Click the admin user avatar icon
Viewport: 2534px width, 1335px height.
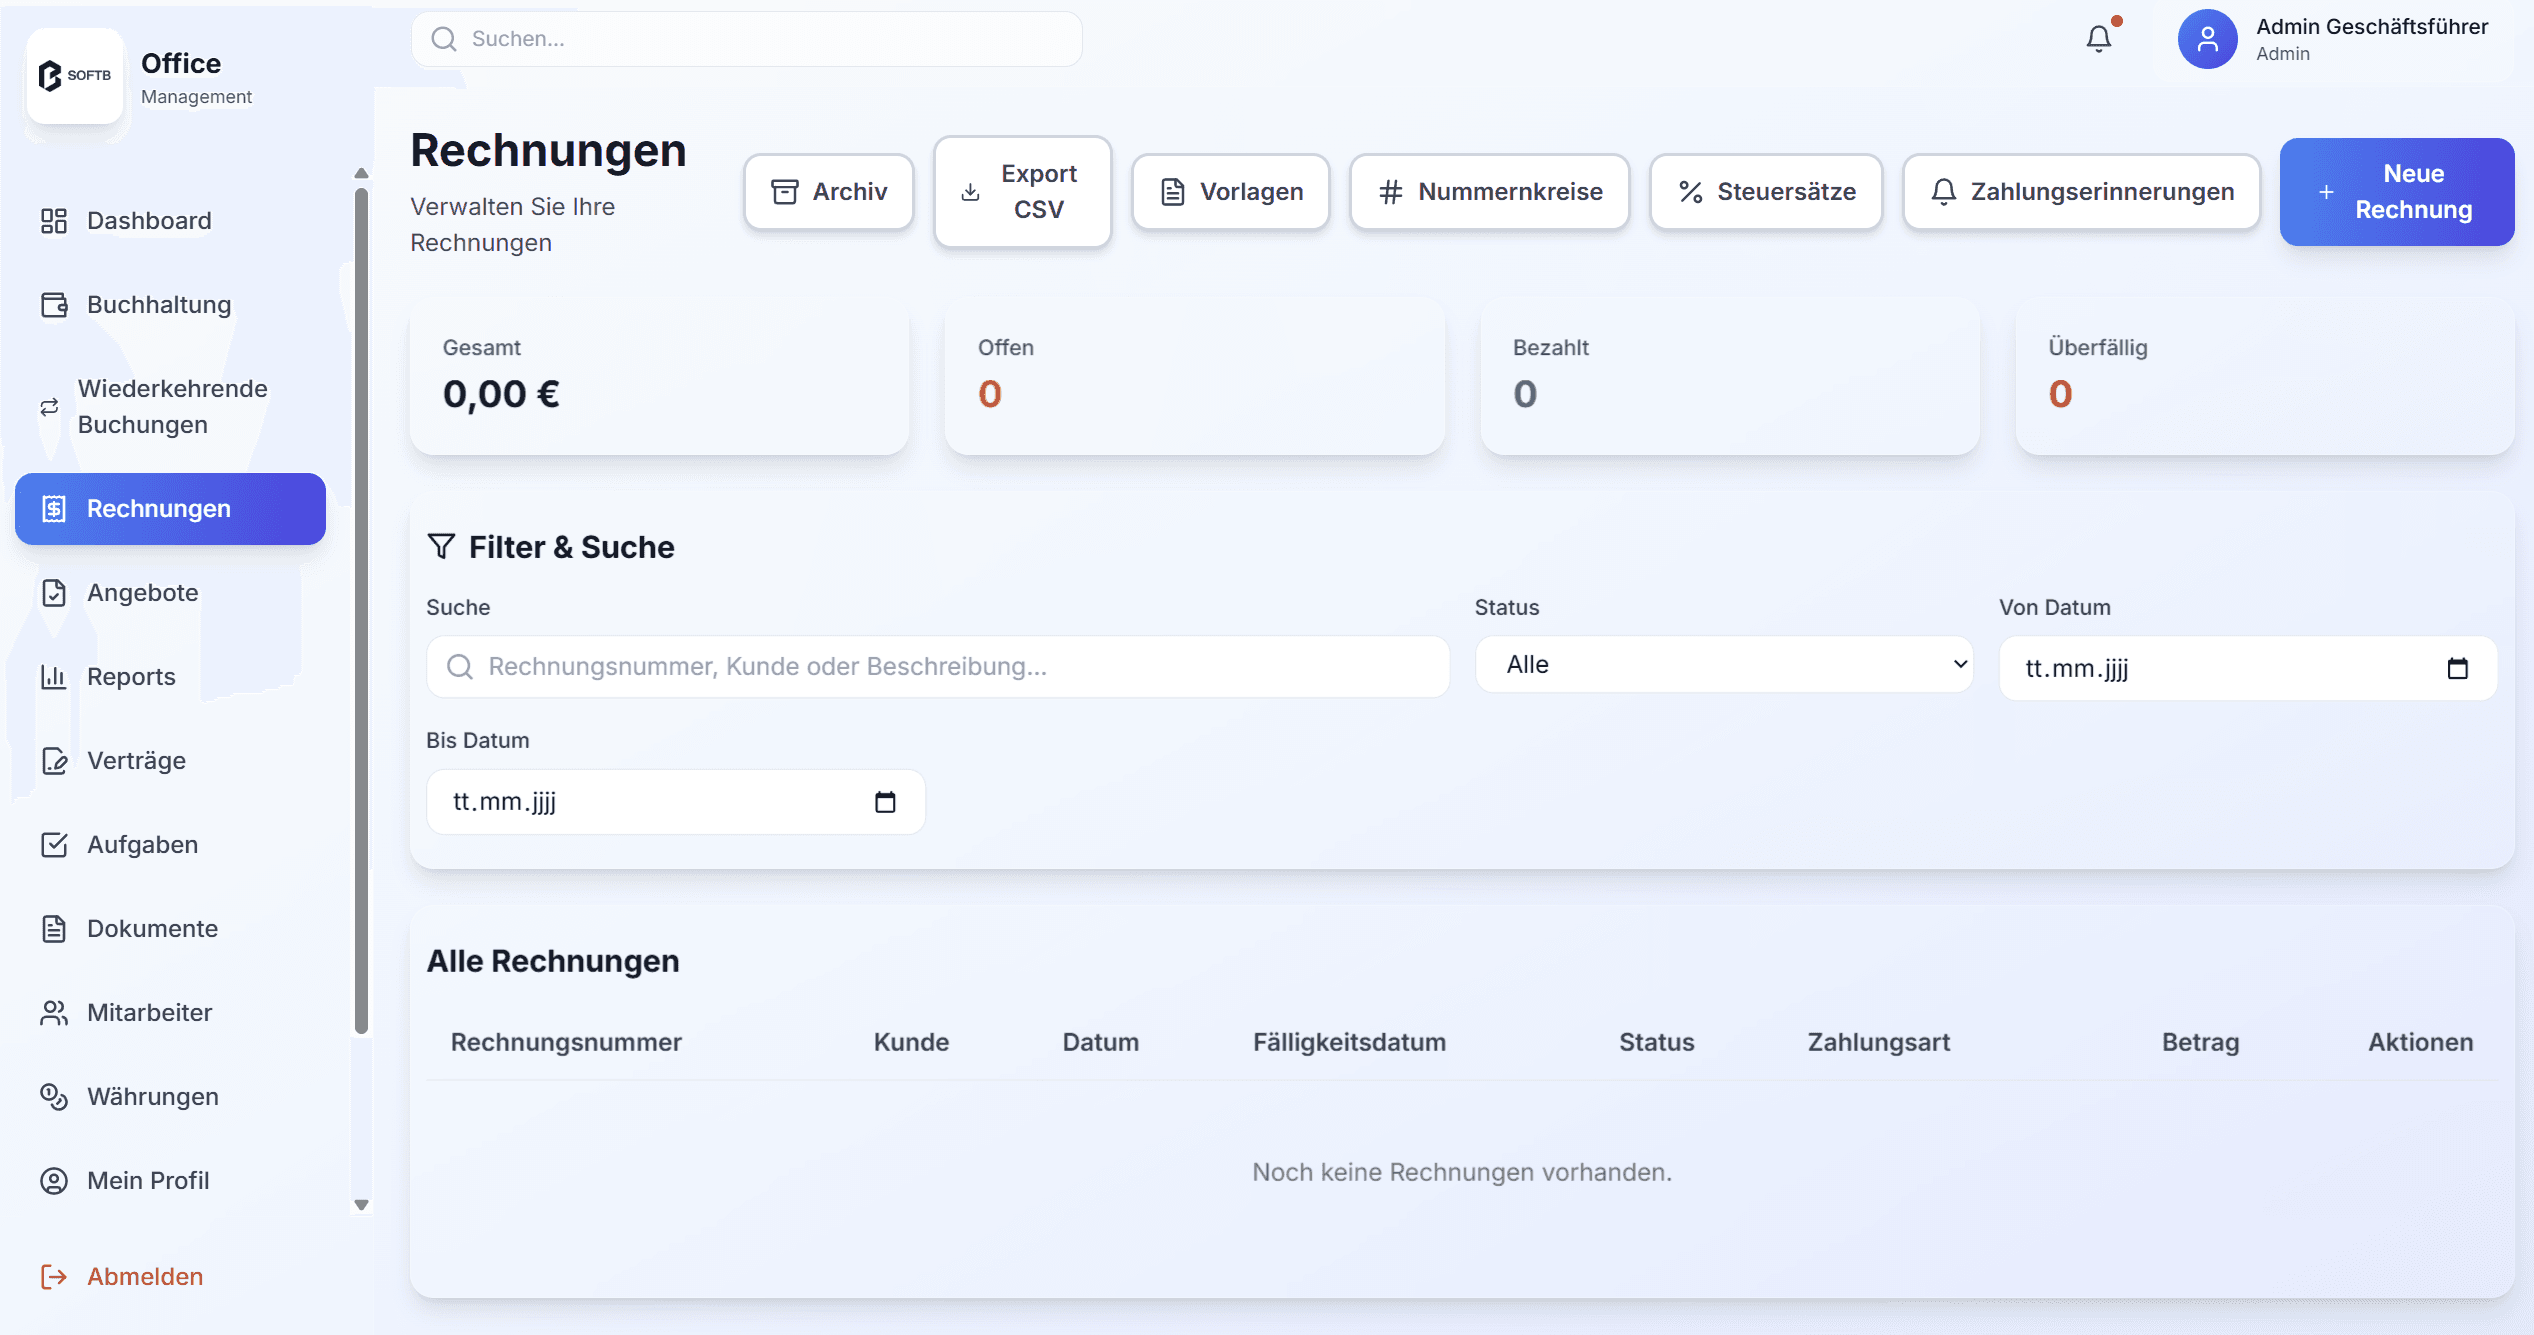click(x=2206, y=39)
